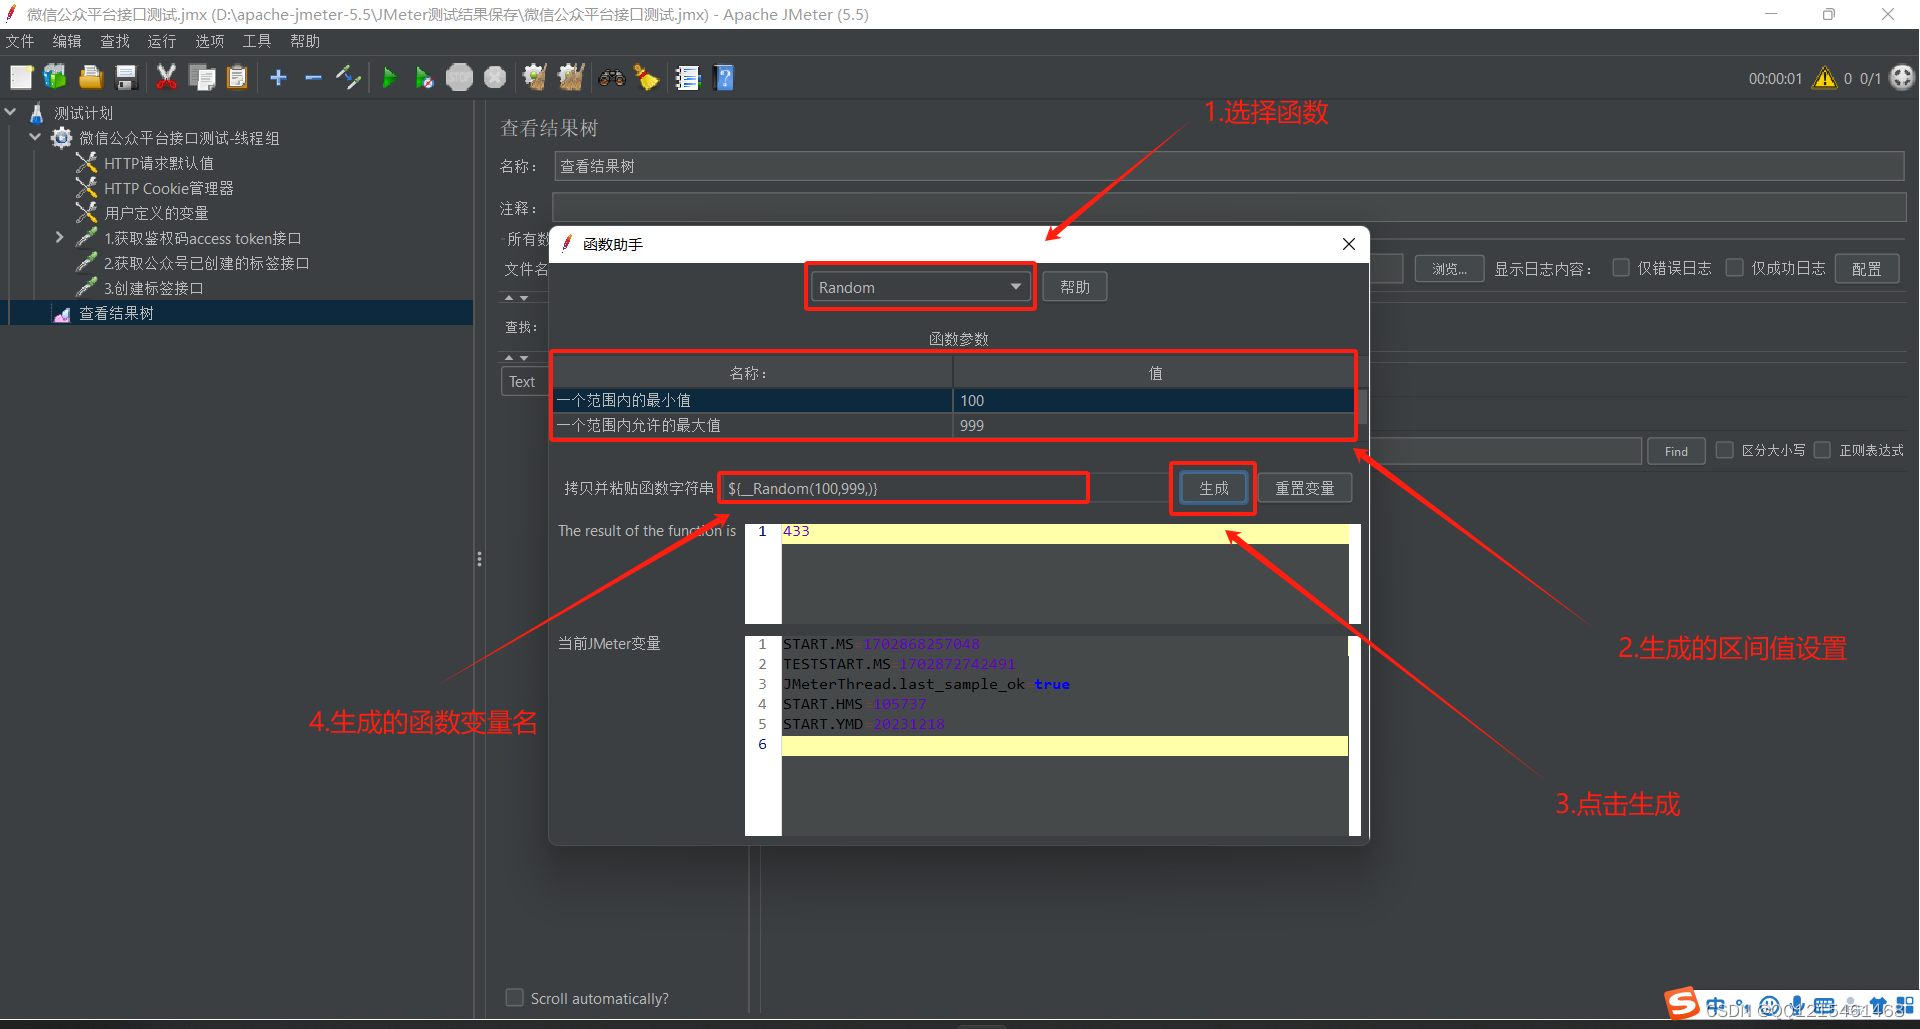Open the Random function dropdown

[919, 287]
